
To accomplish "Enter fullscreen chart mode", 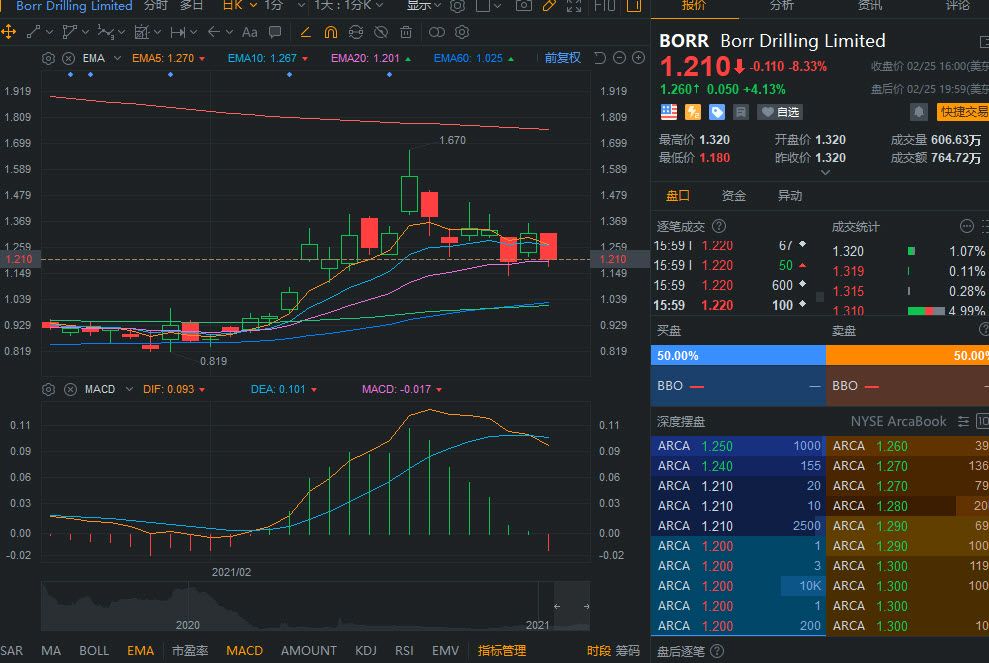I will point(574,6).
